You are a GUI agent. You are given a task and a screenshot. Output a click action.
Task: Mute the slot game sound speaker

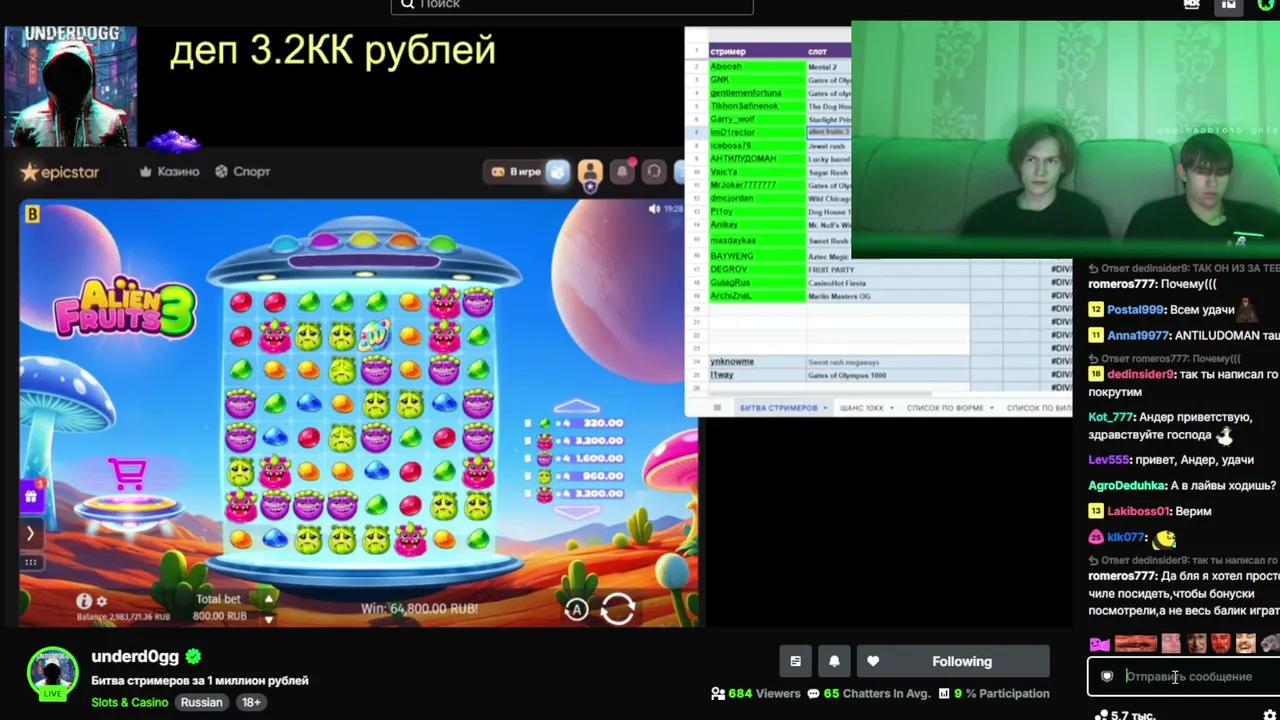click(x=654, y=209)
